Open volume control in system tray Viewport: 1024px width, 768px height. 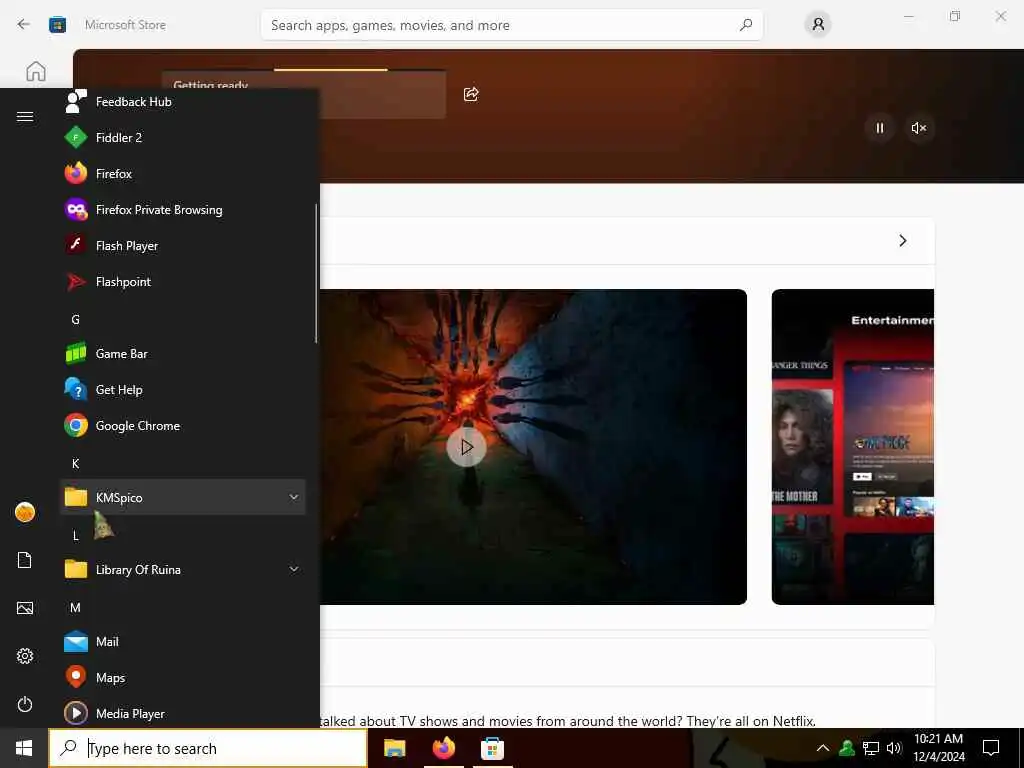(x=894, y=748)
